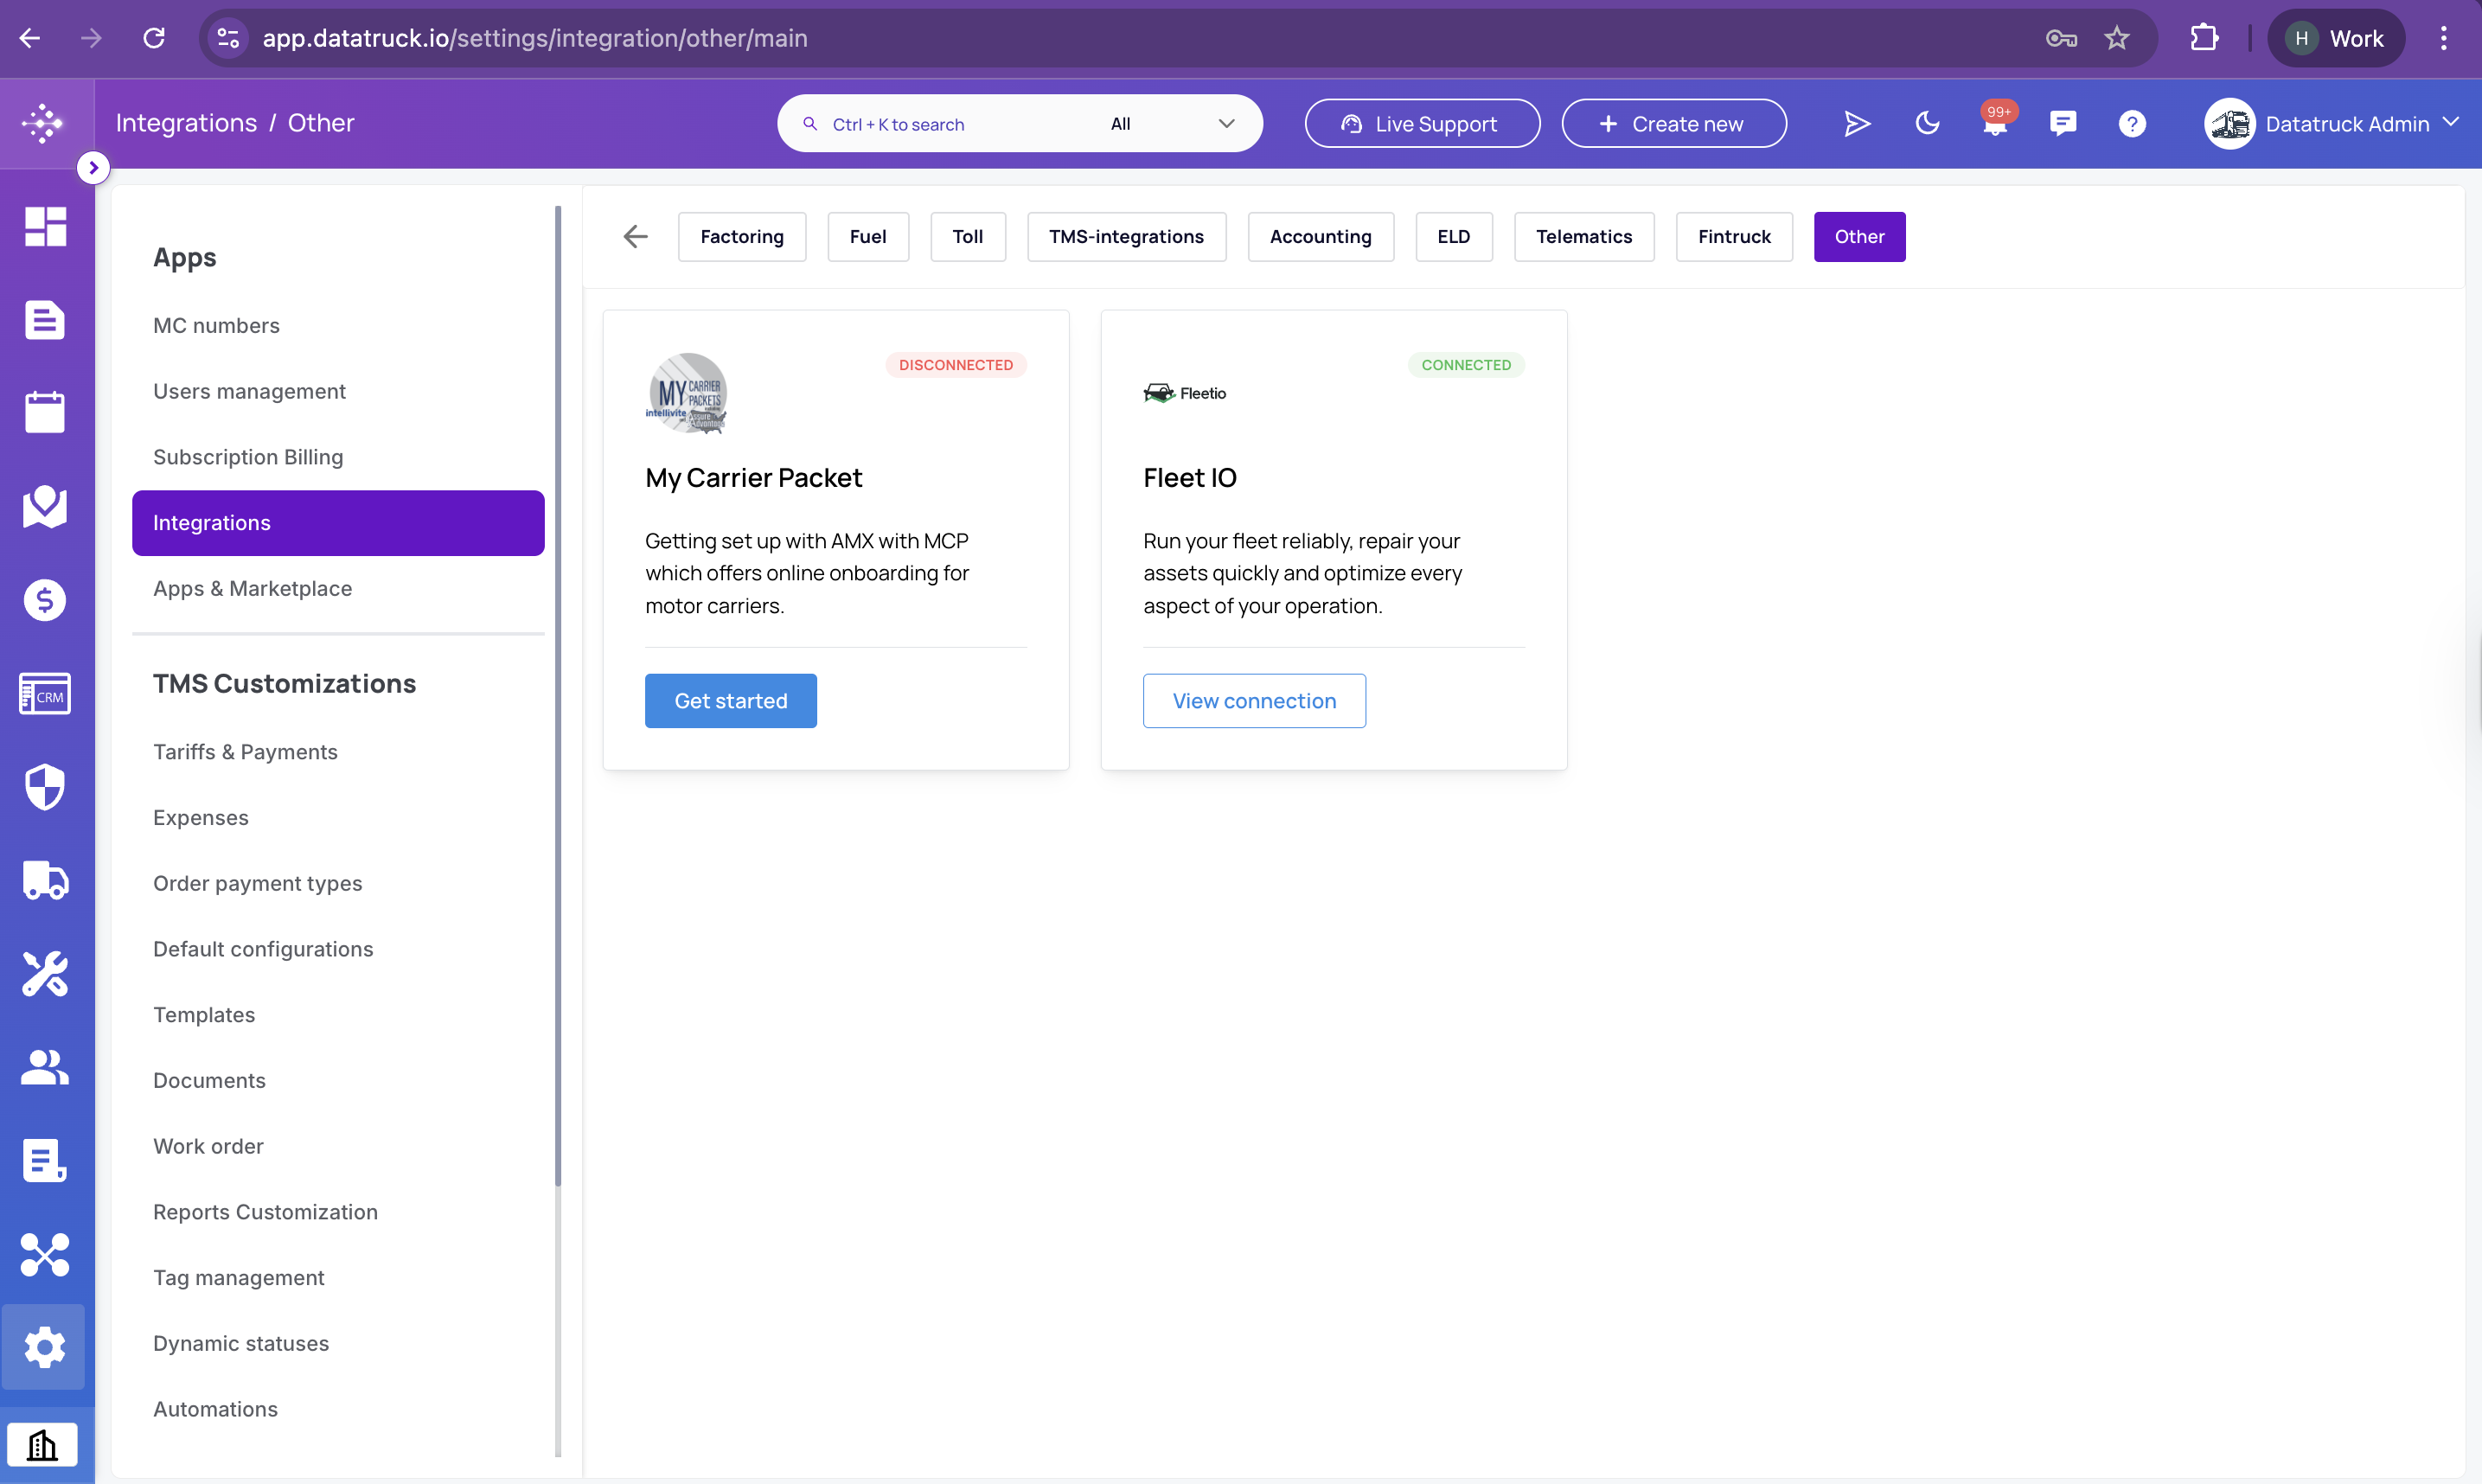The image size is (2482, 1484).
Task: Open the calendar icon in sidebar
Action: click(45, 412)
